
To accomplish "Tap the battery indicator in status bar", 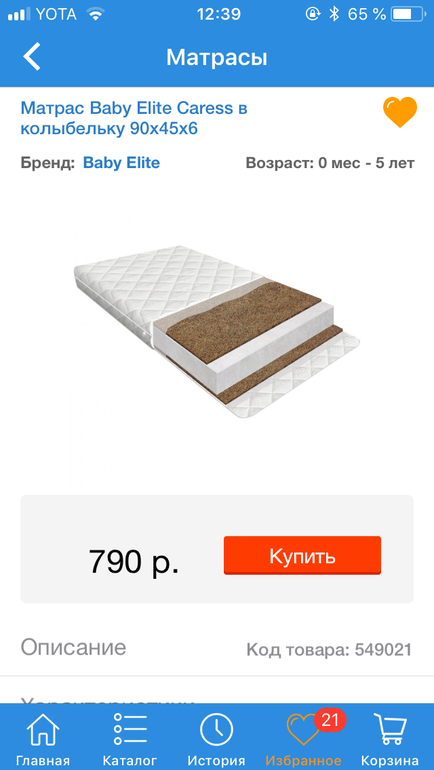I will [408, 15].
